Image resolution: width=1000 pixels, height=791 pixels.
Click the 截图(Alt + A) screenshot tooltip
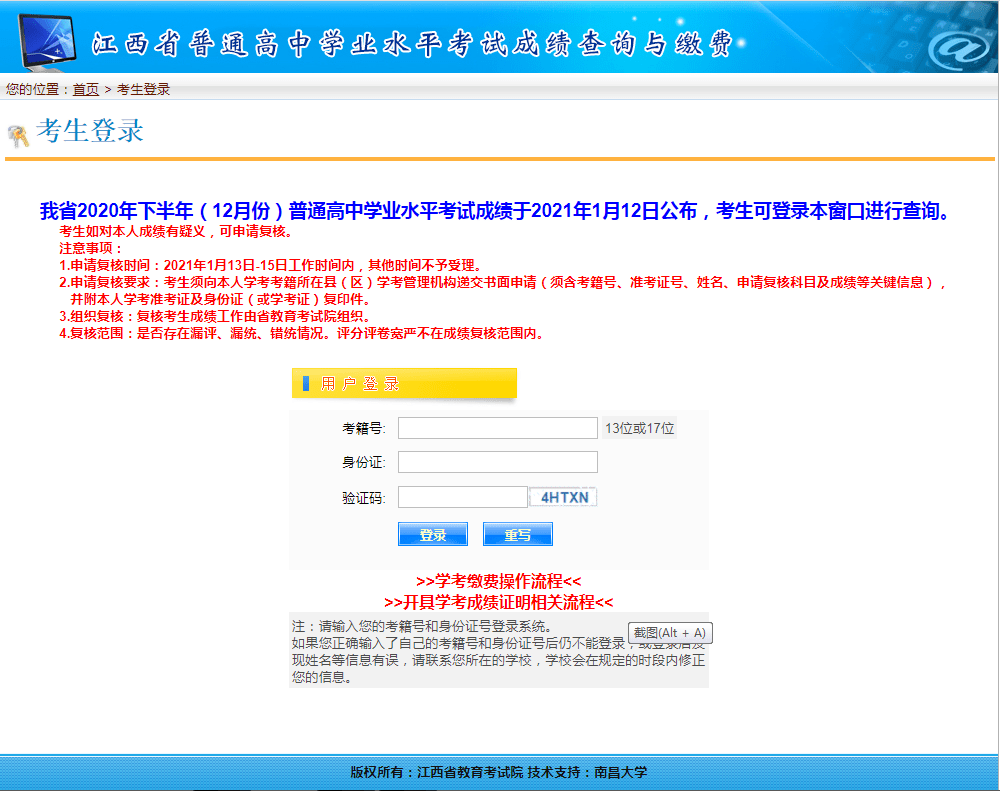coord(672,633)
